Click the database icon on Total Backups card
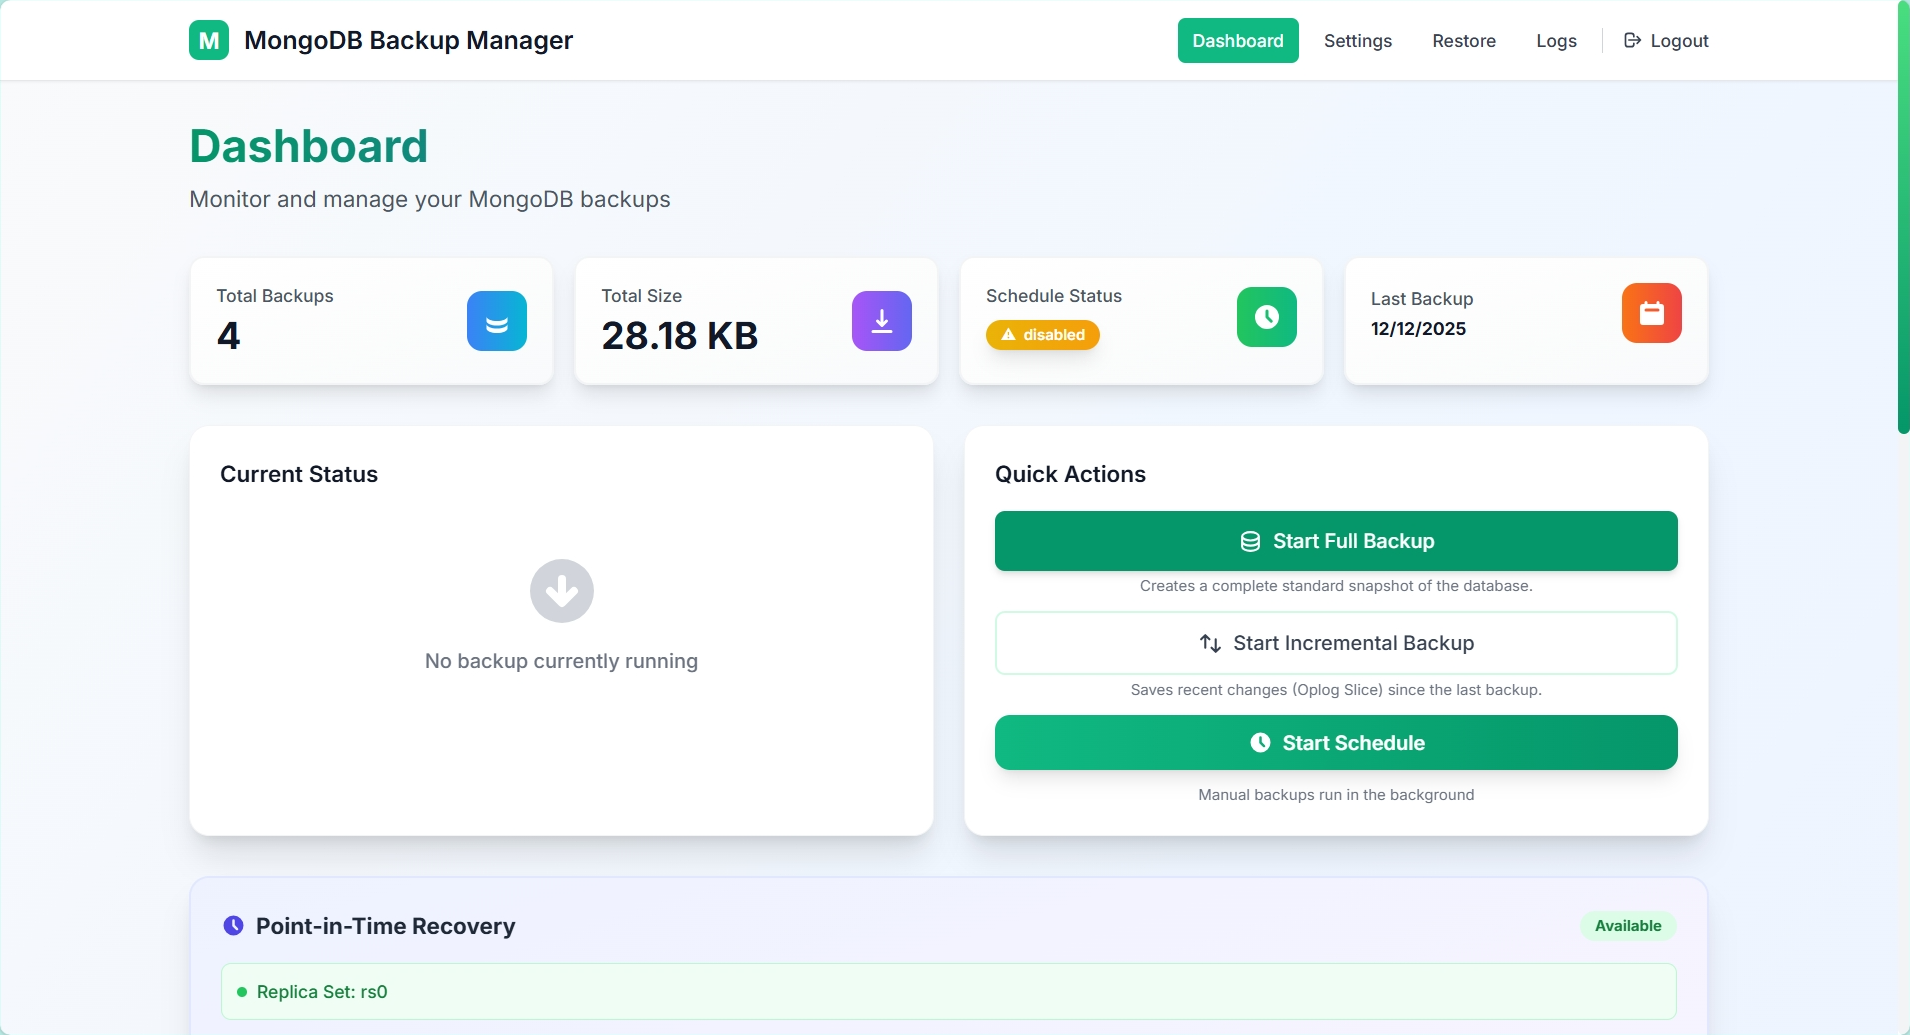This screenshot has width=1910, height=1035. click(496, 321)
